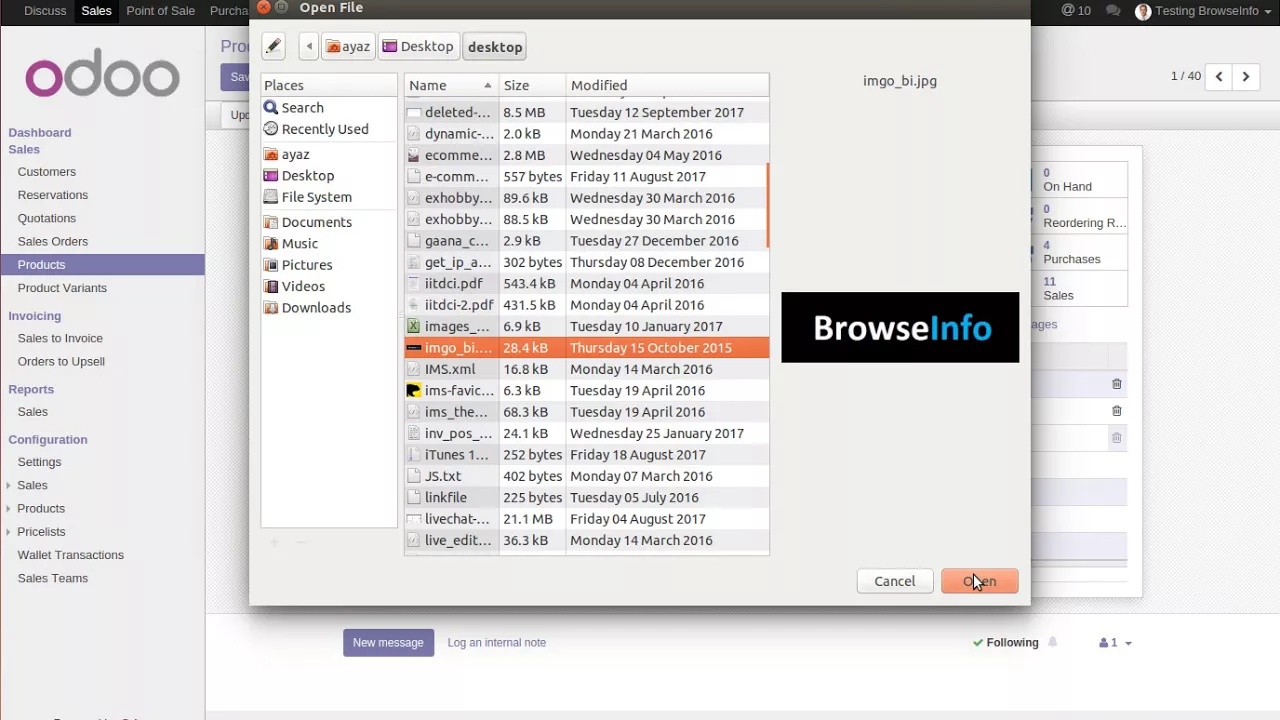This screenshot has height=720, width=1280.
Task: Go to the ayaz home folder in the path bar
Action: tap(347, 46)
